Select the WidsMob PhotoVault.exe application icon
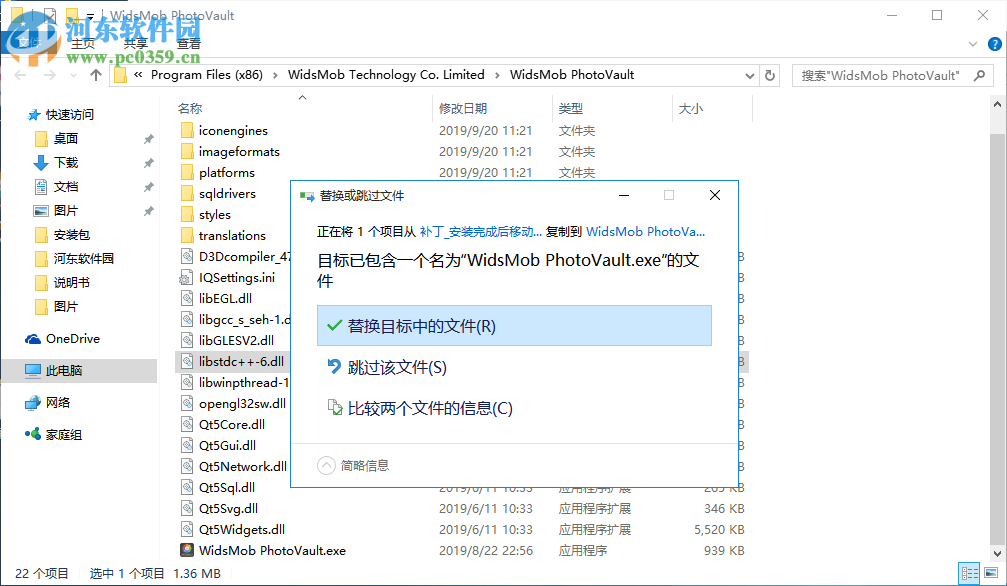1007x586 pixels. pos(186,549)
